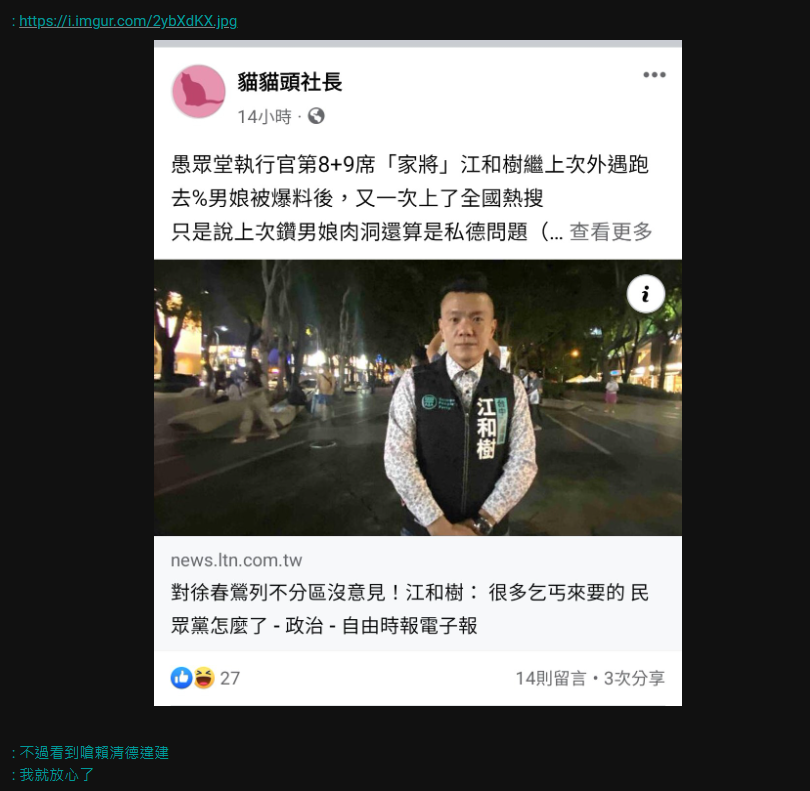Image resolution: width=810 pixels, height=791 pixels.
Task: Open the three-dot post options menu
Action: 654,75
